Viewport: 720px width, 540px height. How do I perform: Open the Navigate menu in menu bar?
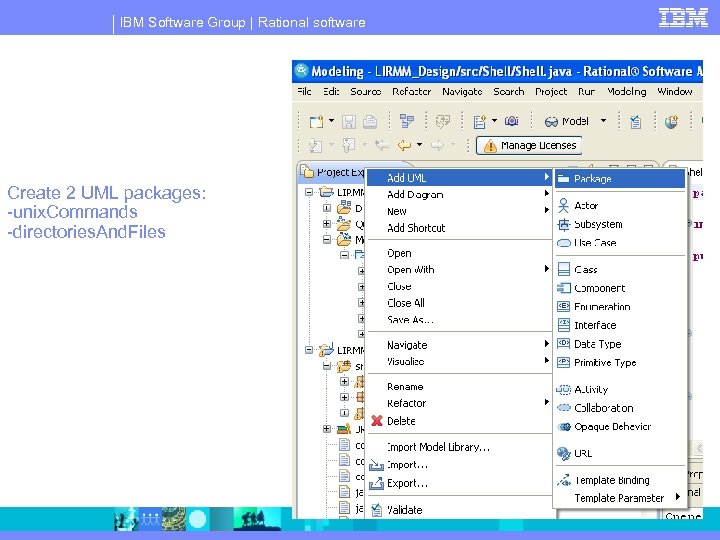[462, 91]
